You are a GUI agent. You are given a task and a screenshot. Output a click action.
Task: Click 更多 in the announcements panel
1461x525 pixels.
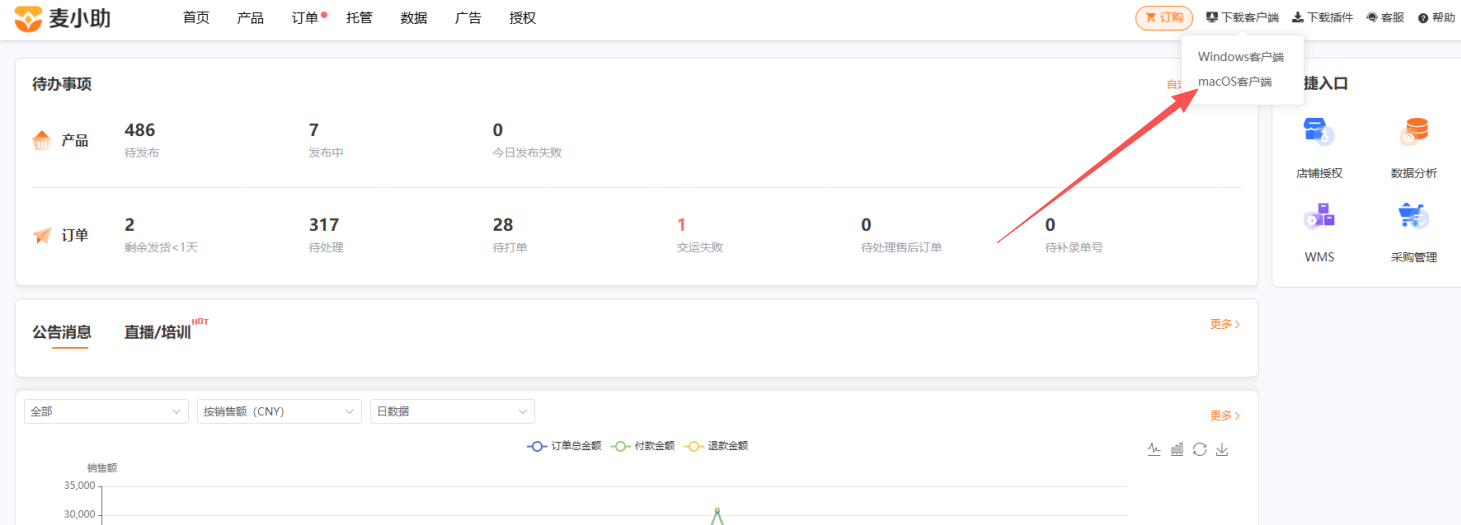click(x=1225, y=324)
